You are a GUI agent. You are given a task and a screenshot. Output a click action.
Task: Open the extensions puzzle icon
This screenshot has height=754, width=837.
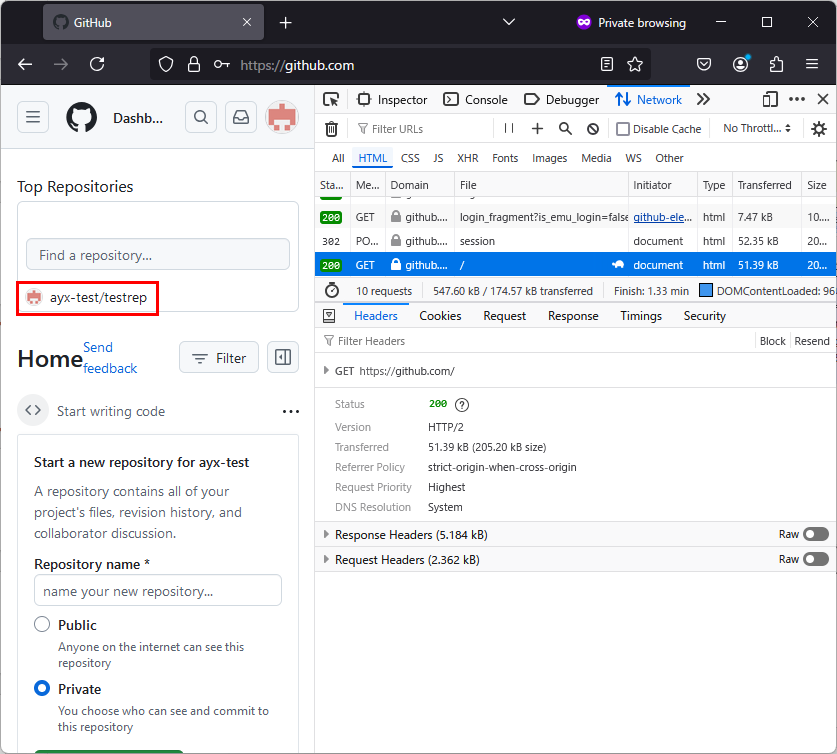click(x=776, y=65)
